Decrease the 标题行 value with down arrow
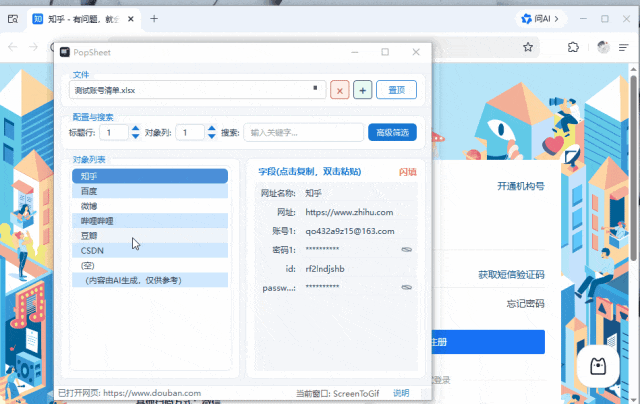640x404 pixels. click(x=136, y=136)
